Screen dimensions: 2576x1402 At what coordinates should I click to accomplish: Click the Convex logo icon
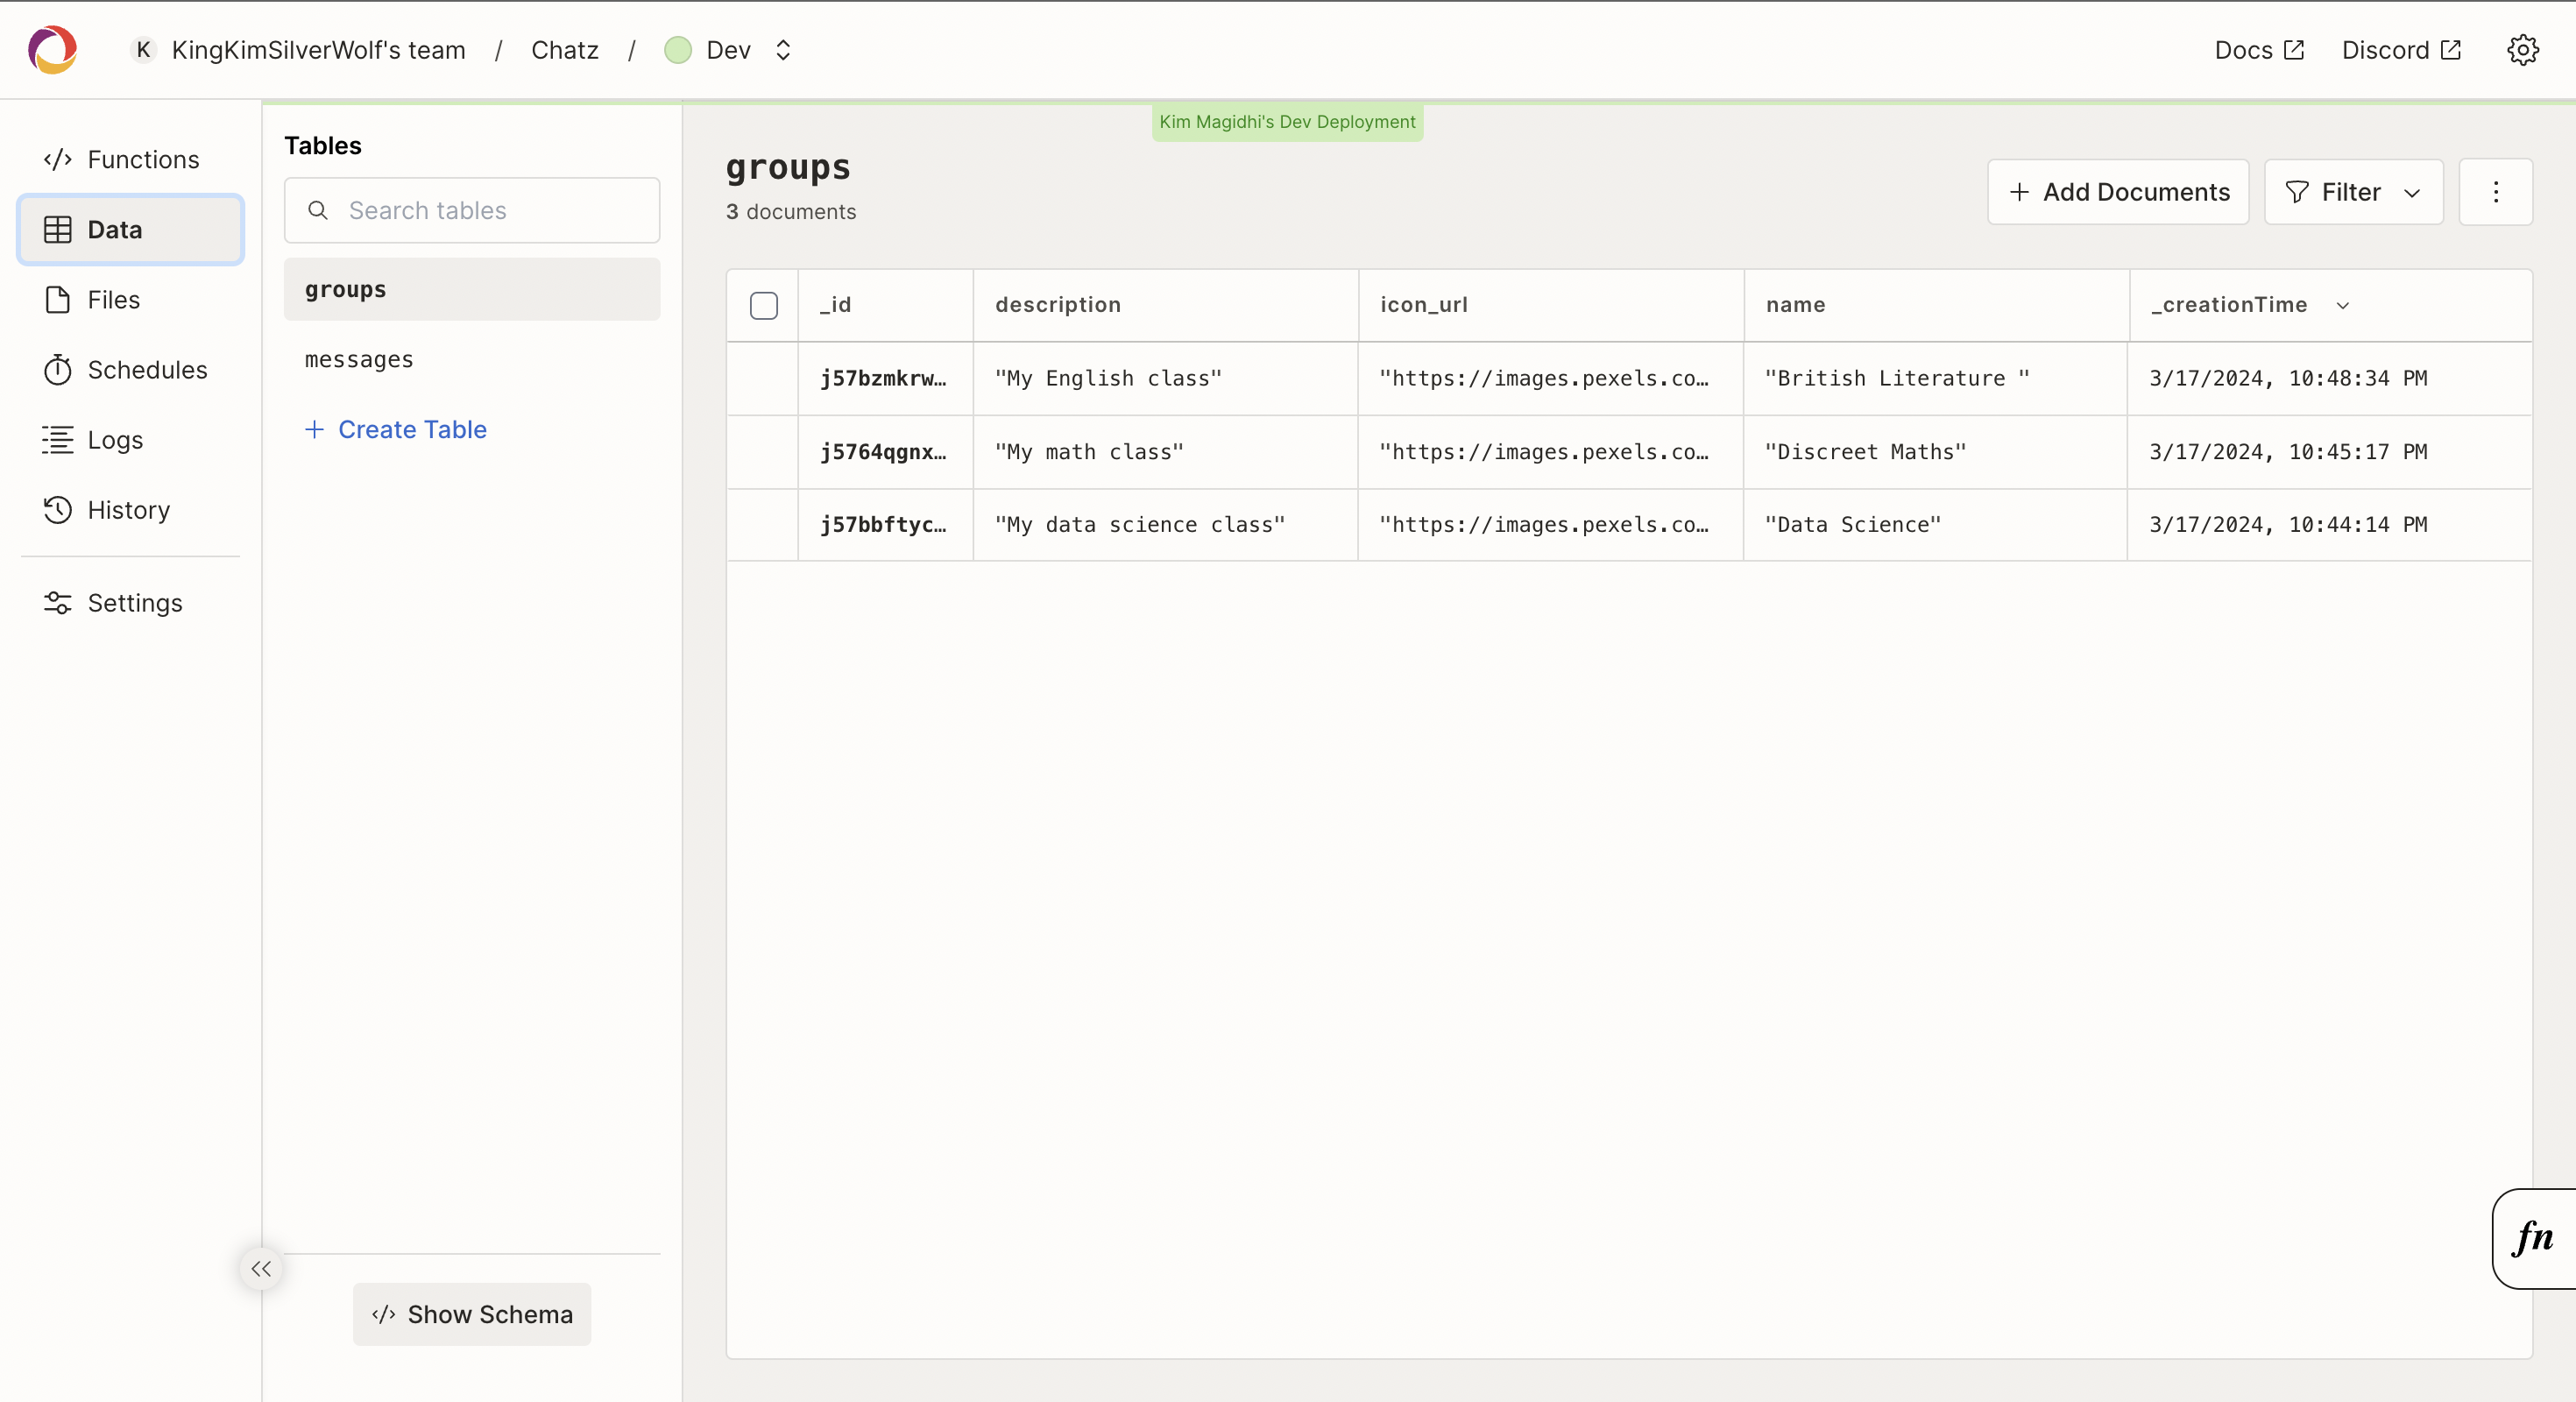click(52, 50)
